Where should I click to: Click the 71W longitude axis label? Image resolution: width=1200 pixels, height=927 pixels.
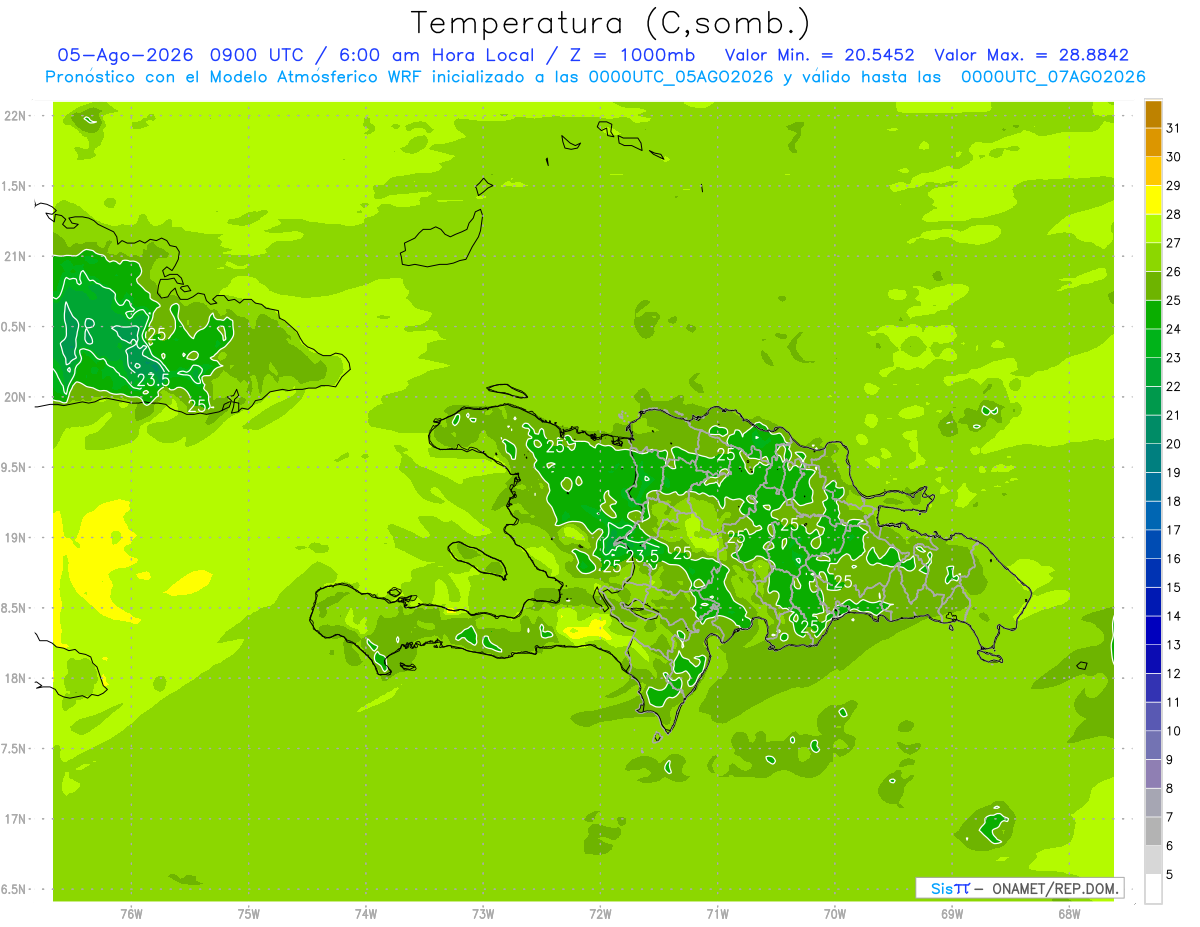pyautogui.click(x=717, y=914)
